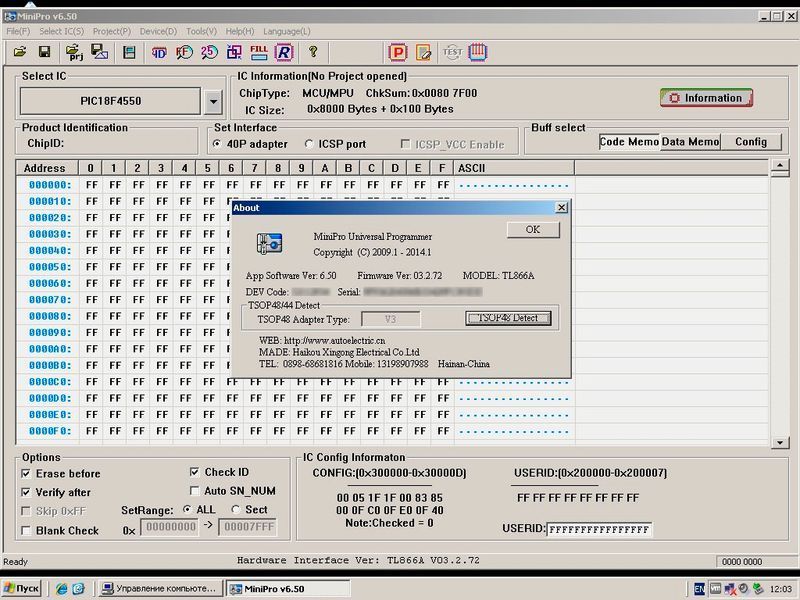Open the Select IC dropdown arrow

click(x=213, y=101)
